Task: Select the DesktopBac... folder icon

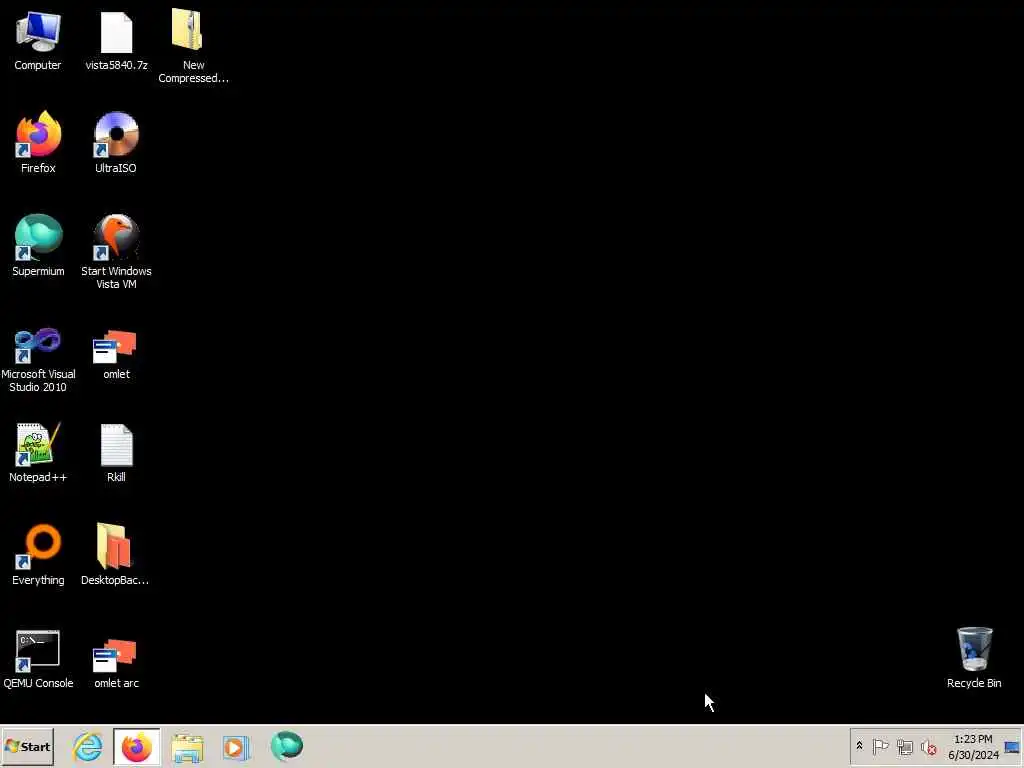Action: tap(115, 555)
